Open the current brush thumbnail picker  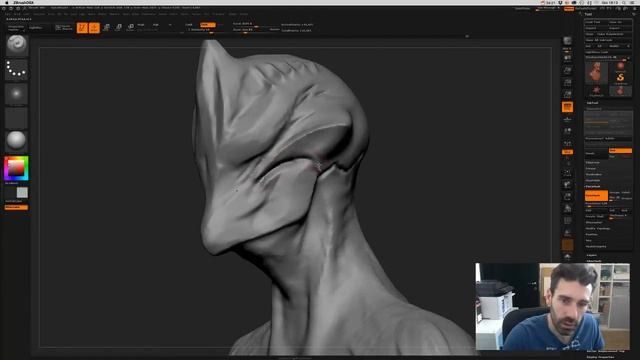click(x=16, y=45)
